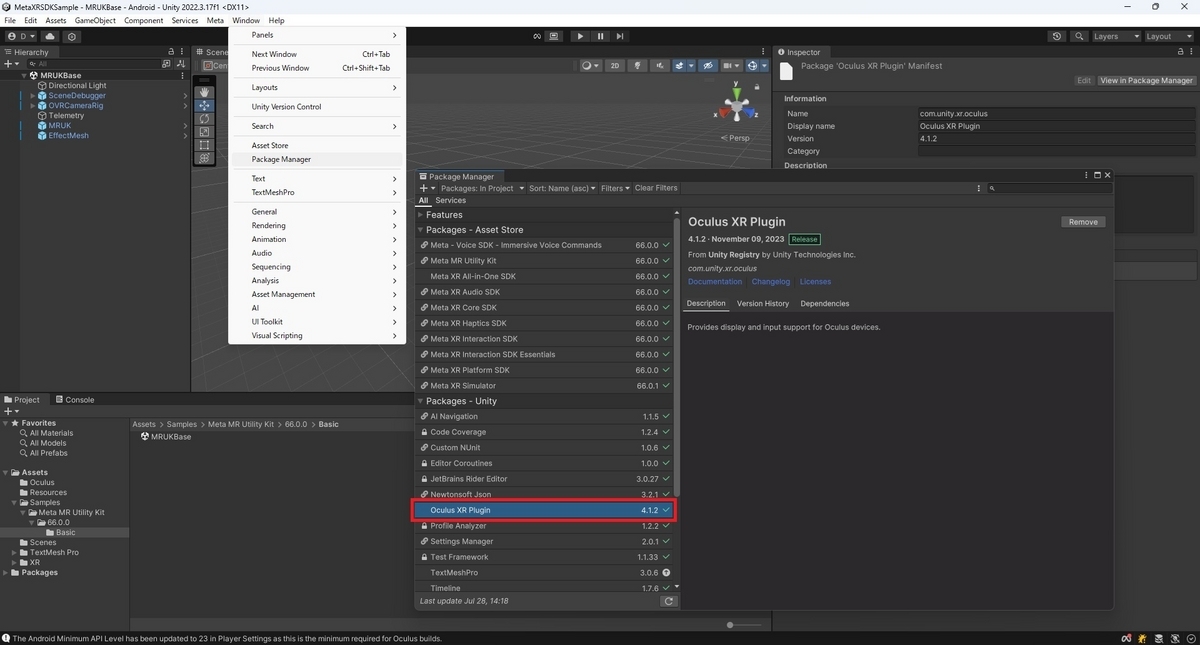Click the Hierarchy add (+) dropdown
1200x645 pixels.
coord(12,63)
